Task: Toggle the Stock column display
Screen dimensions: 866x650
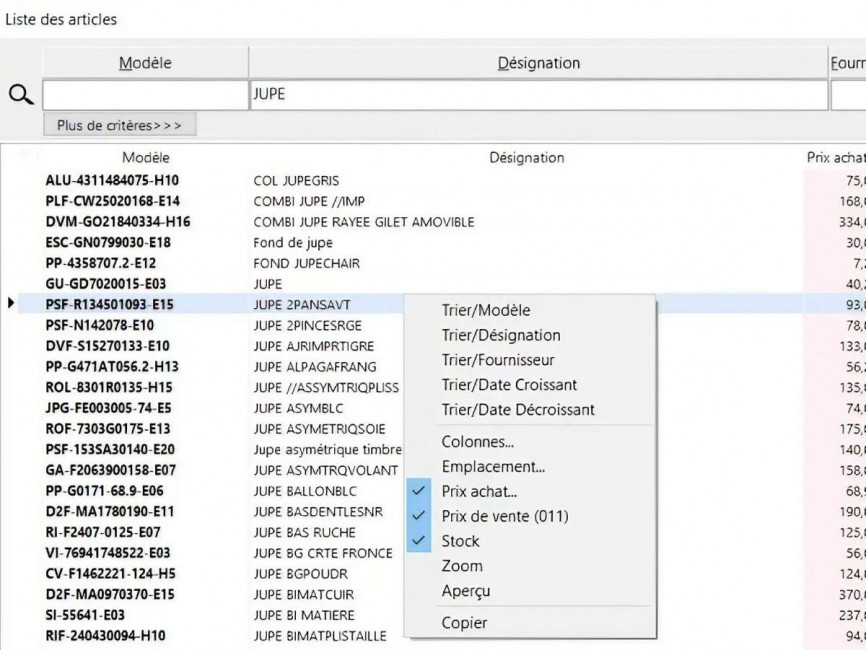Action: point(460,541)
